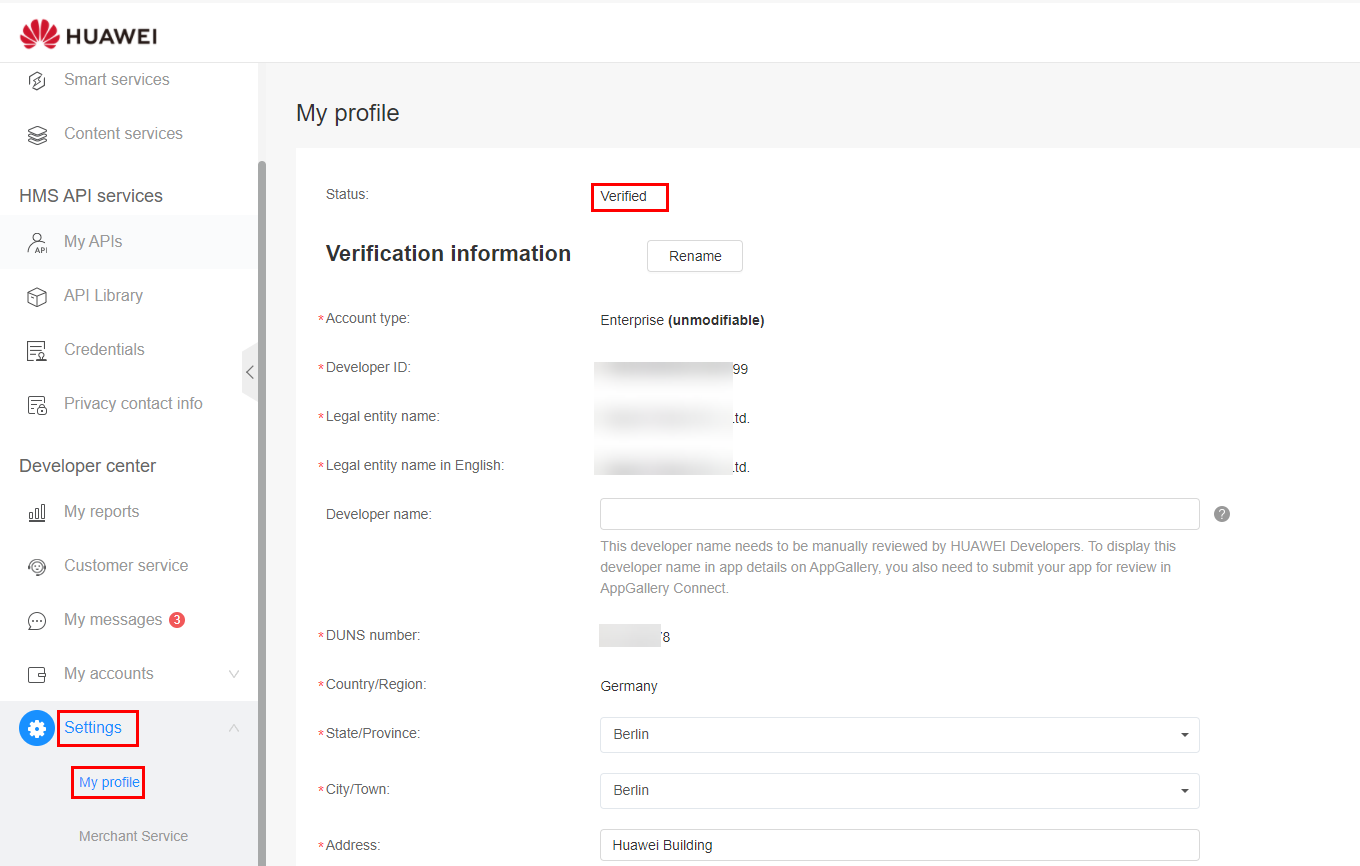This screenshot has width=1360, height=866.
Task: Click inside the Developer name input field
Action: tap(898, 513)
